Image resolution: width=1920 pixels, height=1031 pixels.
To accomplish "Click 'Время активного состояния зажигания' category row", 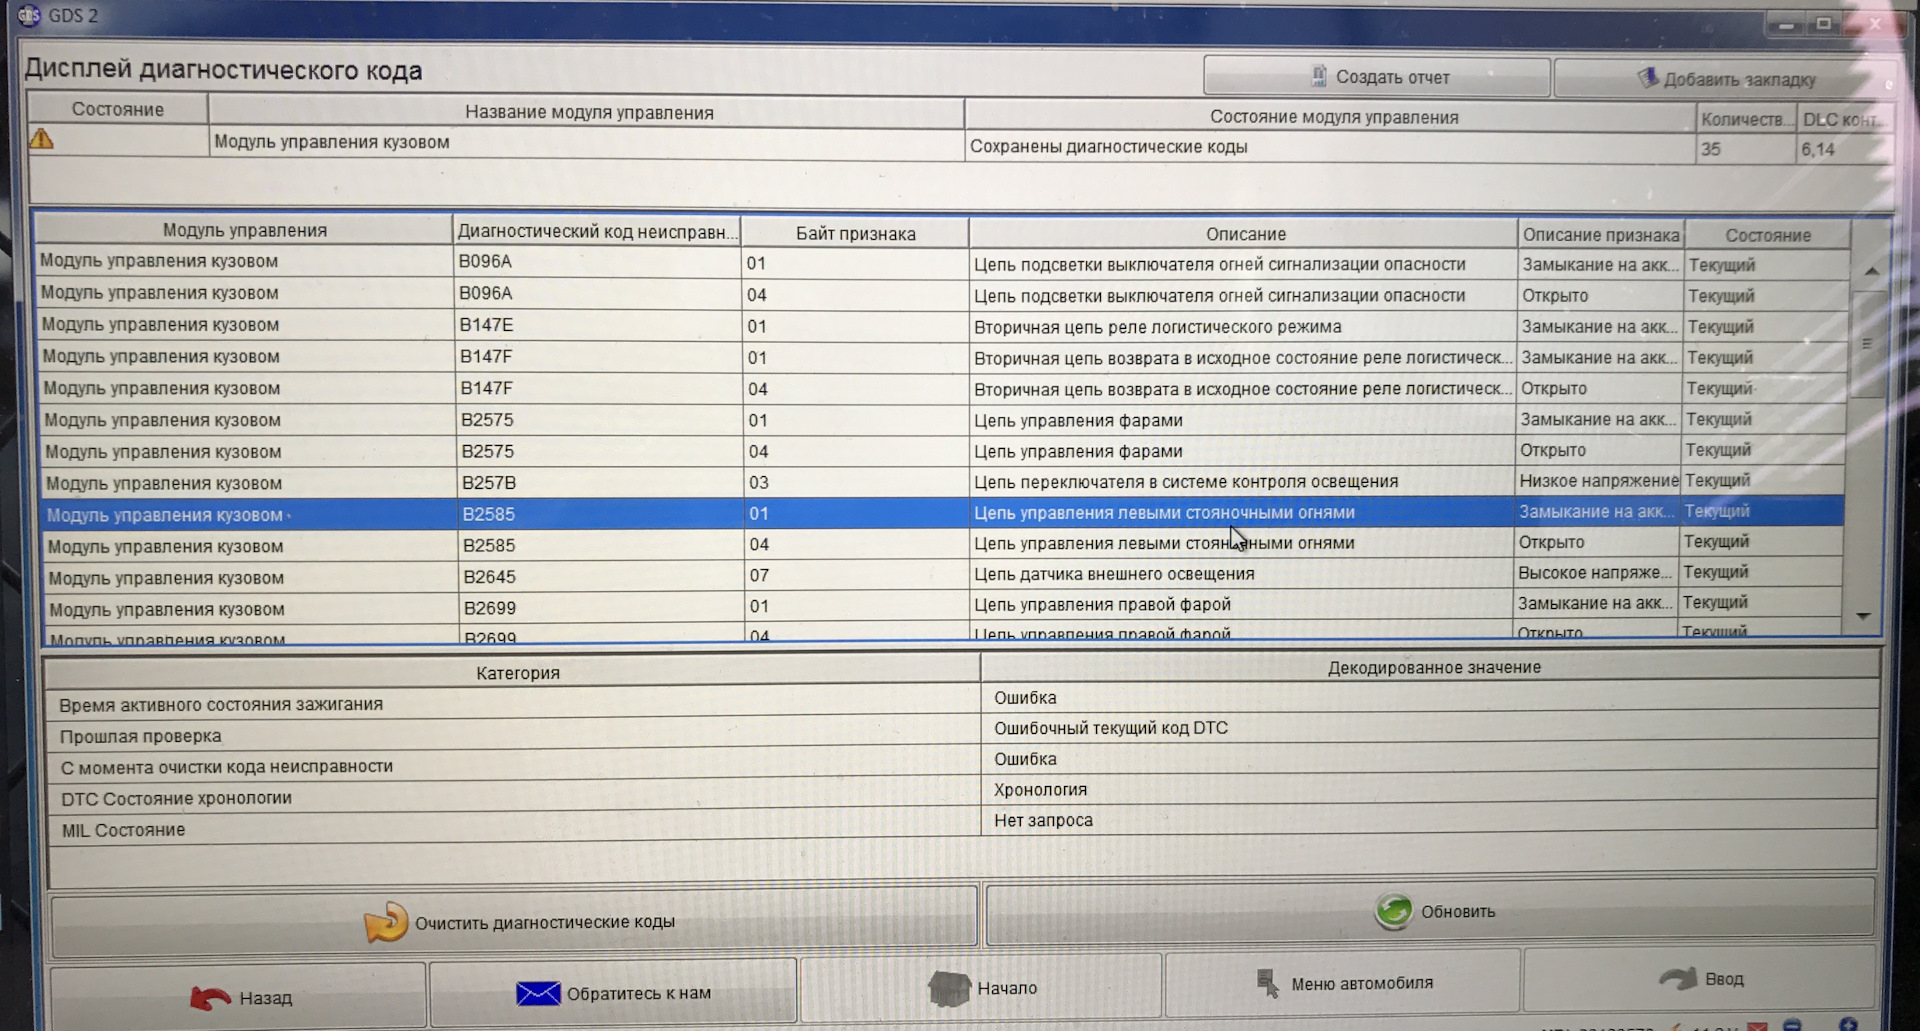I will tap(514, 704).
